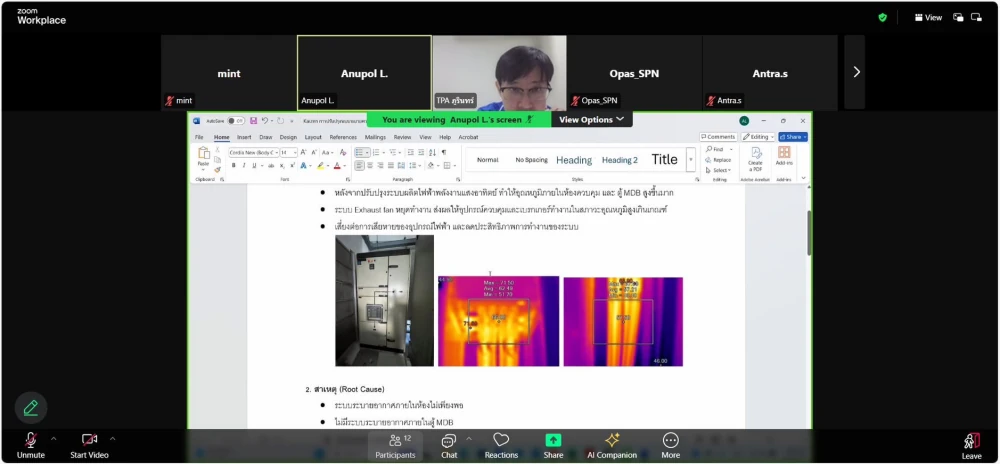Open the File menu tab

tap(199, 137)
